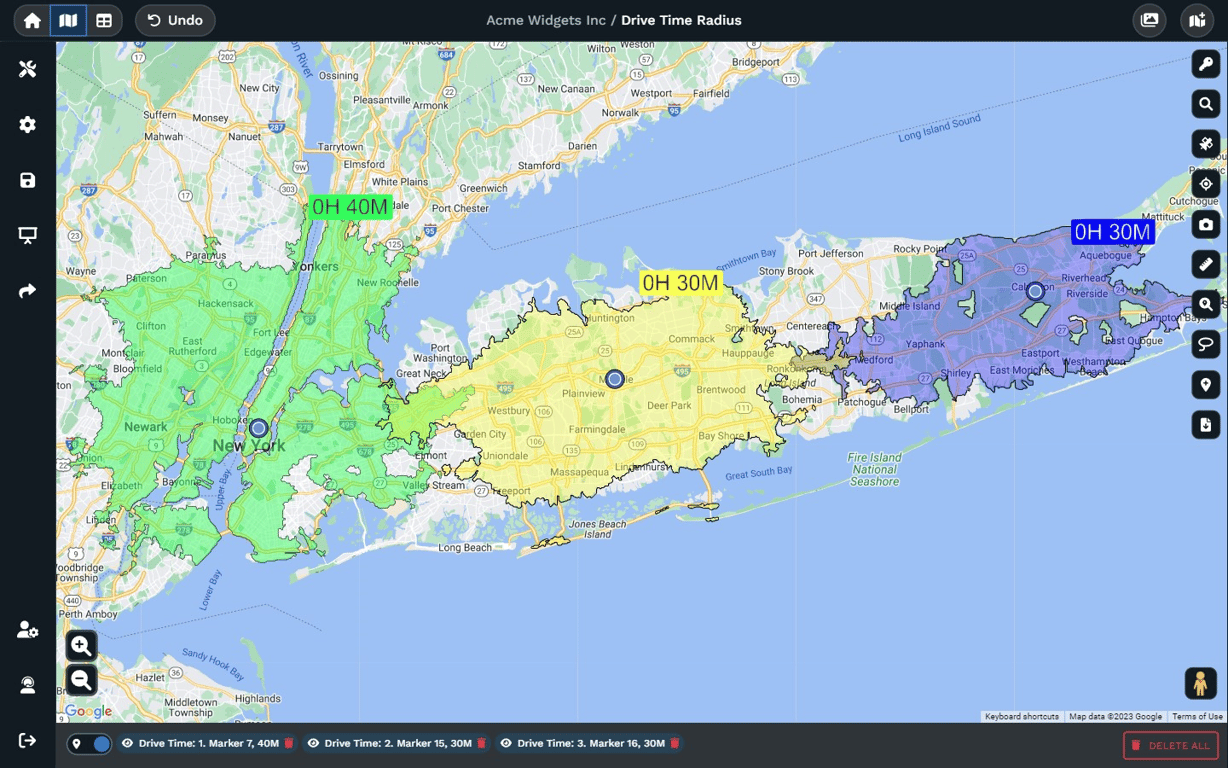Toggle visibility of Drive Time 2 Marker 15
This screenshot has width=1228, height=768.
(313, 744)
